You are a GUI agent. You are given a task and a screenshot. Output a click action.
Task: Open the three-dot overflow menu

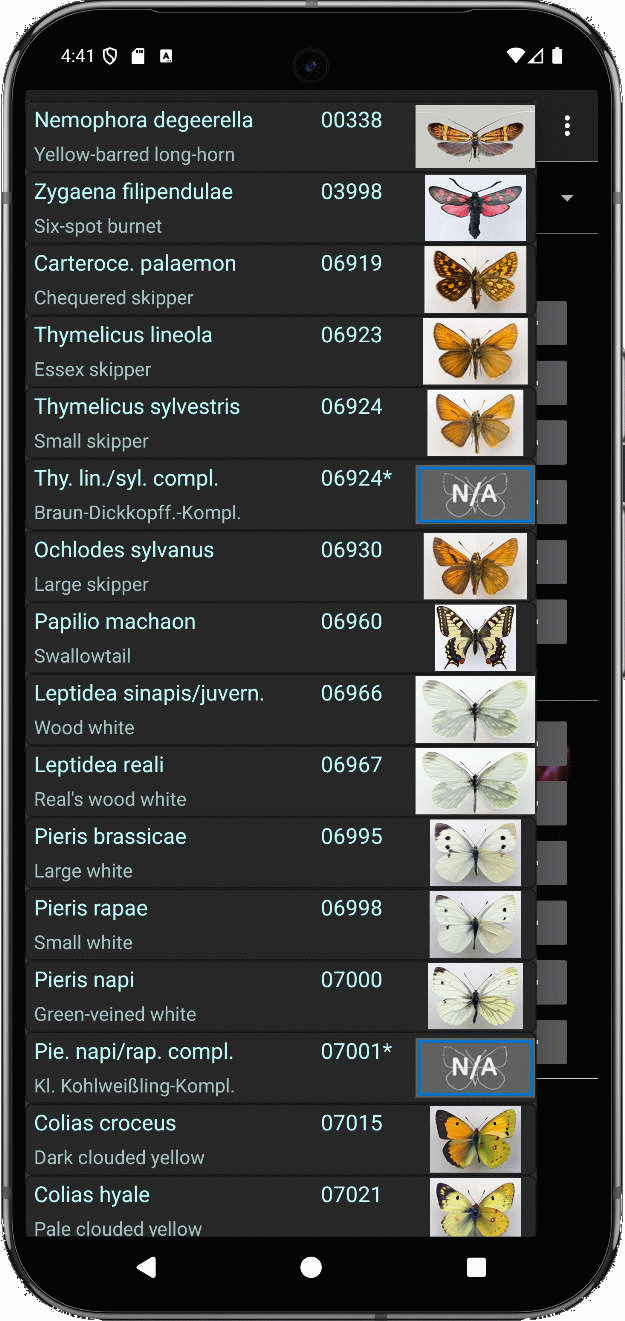click(567, 126)
